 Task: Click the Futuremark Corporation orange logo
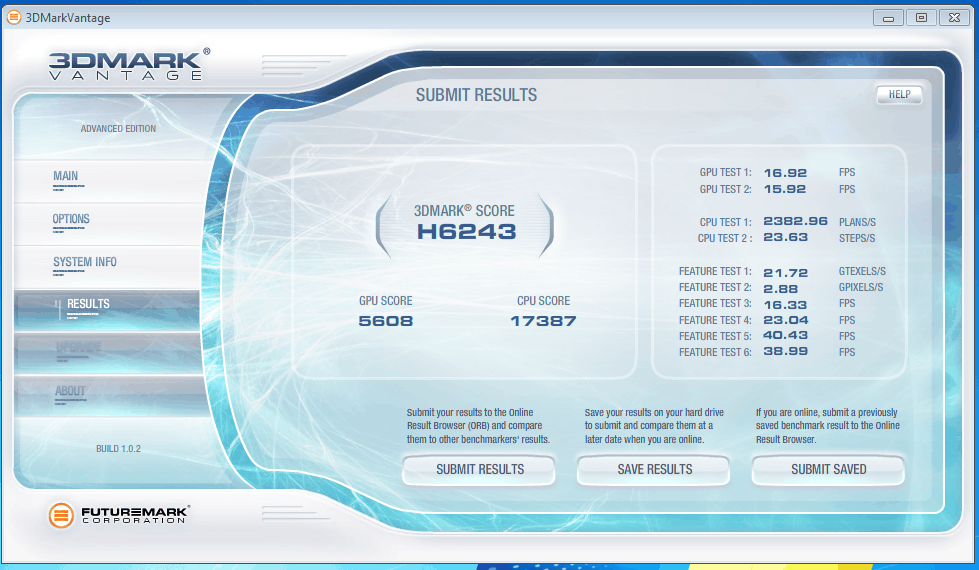pyautogui.click(x=61, y=515)
